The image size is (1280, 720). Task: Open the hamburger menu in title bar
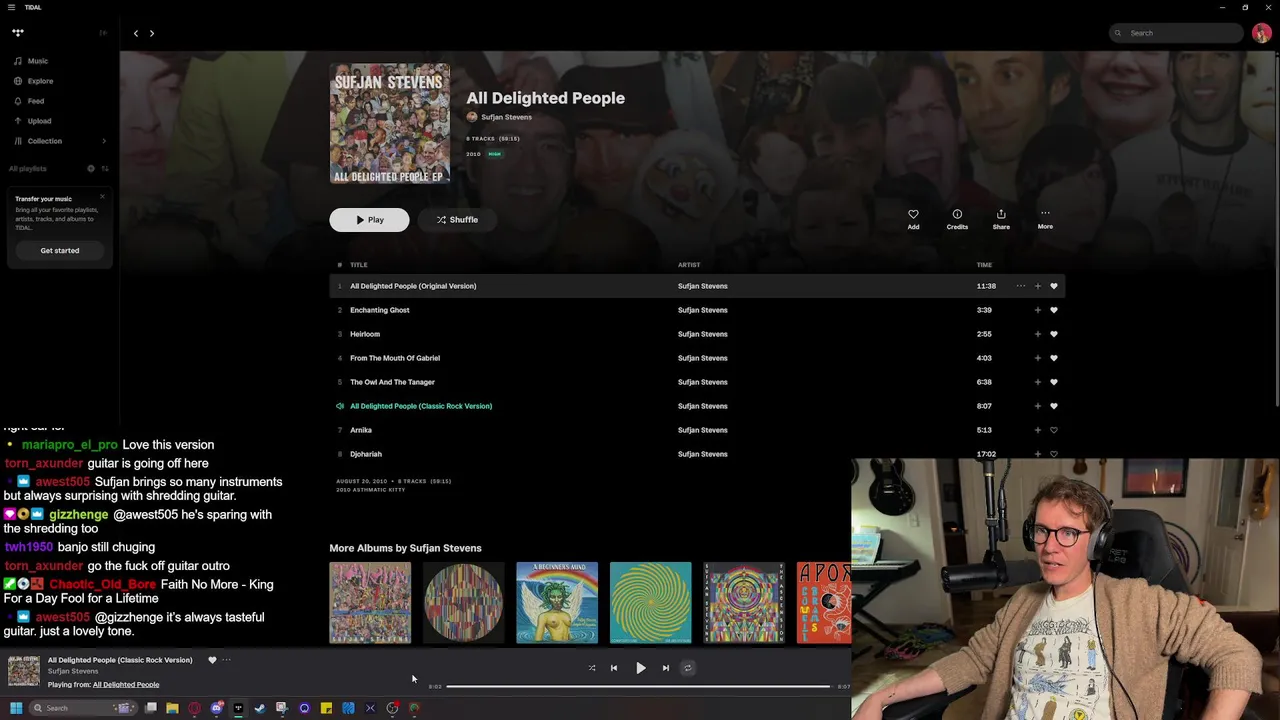coord(12,7)
